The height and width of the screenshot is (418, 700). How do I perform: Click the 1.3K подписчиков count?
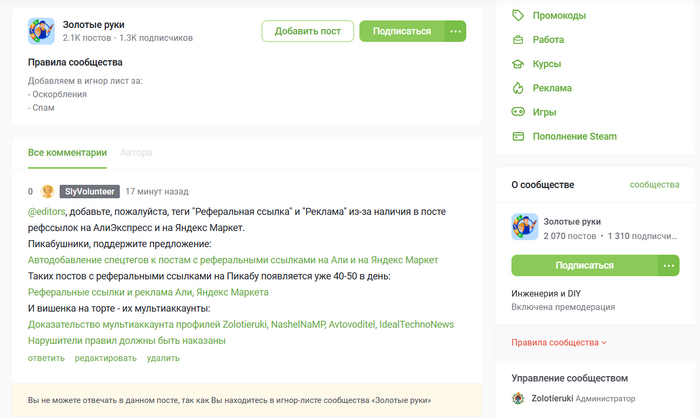click(x=156, y=38)
